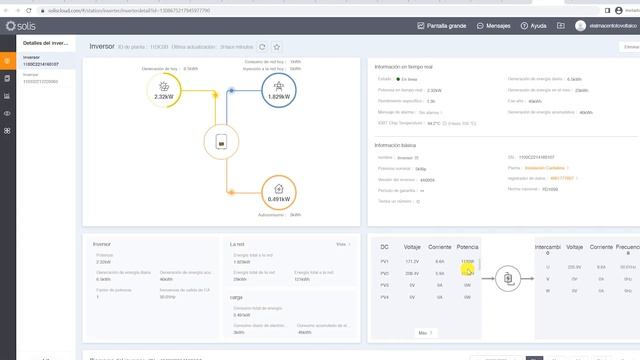Open the chart sidebar icon
This screenshot has height=360, width=640.
(x=7, y=96)
